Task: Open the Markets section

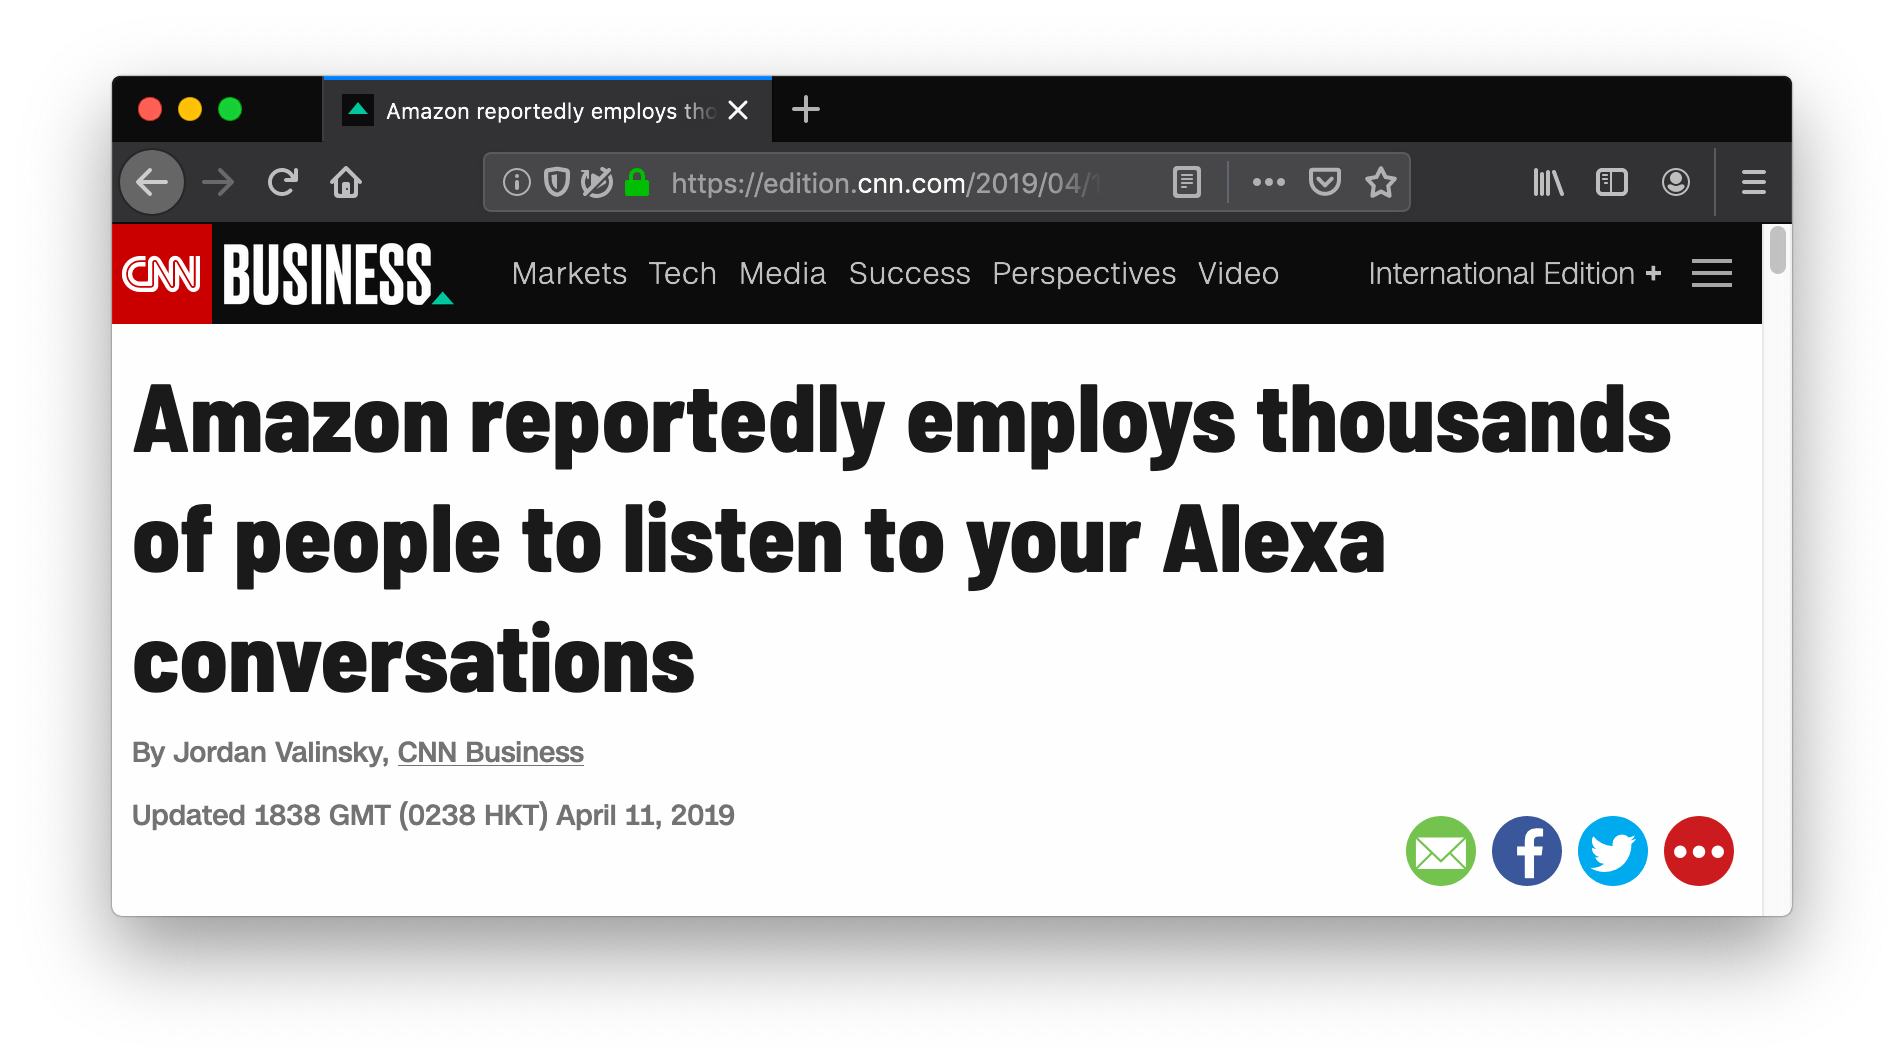Action: click(x=569, y=273)
